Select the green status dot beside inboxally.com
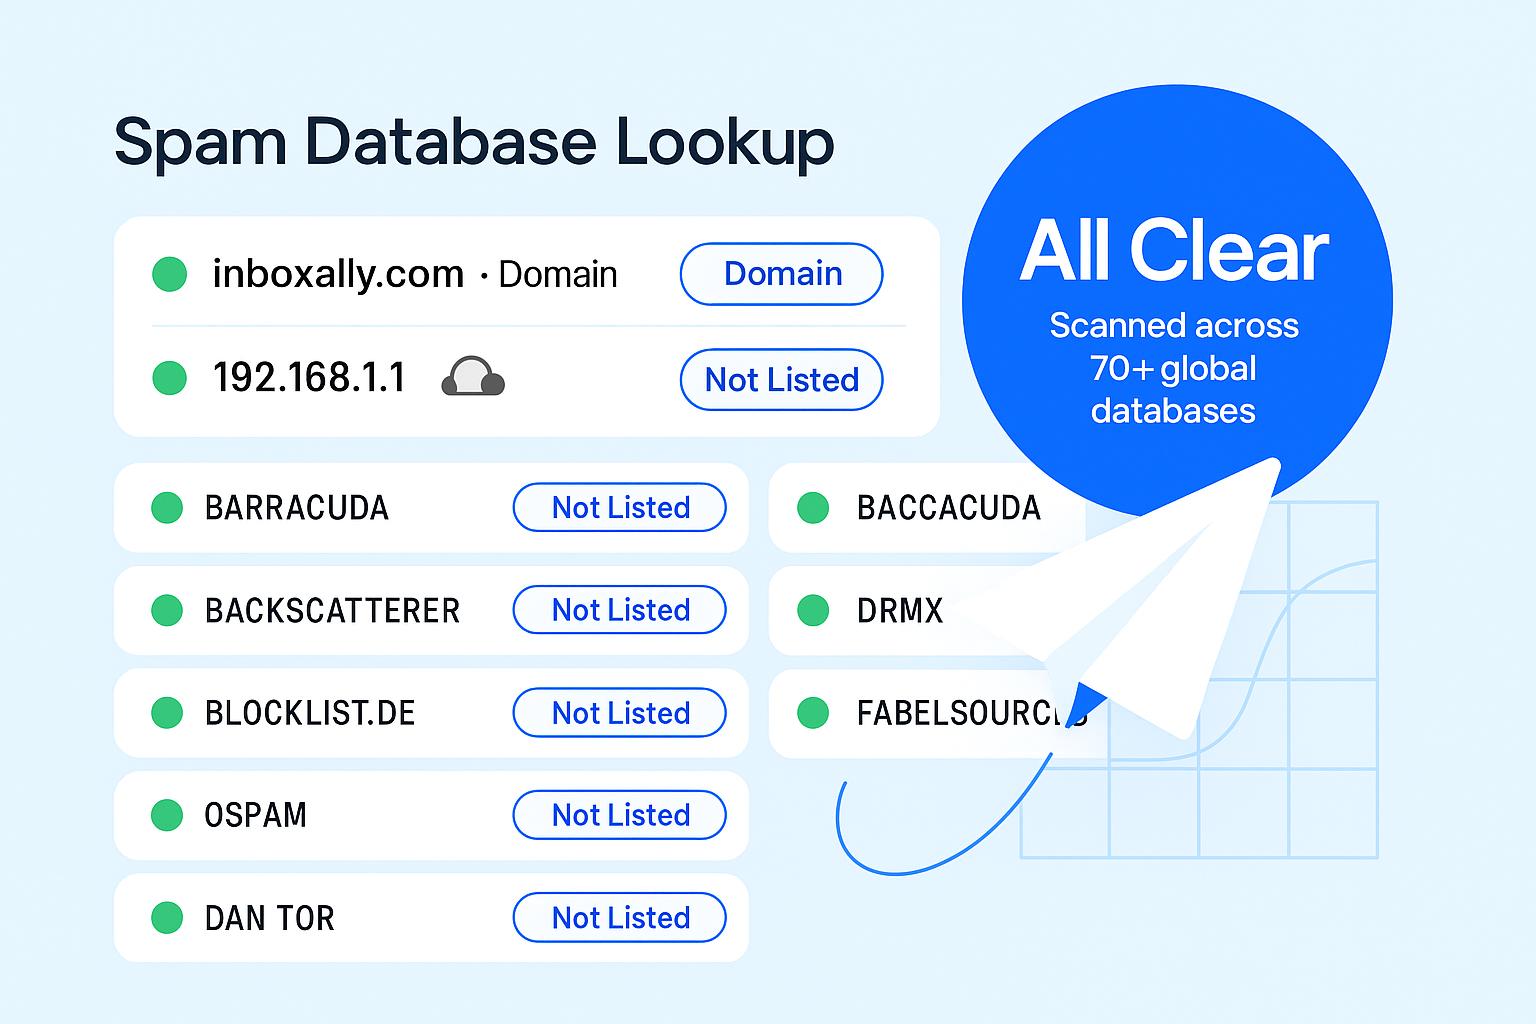The height and width of the screenshot is (1024, 1536). point(169,273)
